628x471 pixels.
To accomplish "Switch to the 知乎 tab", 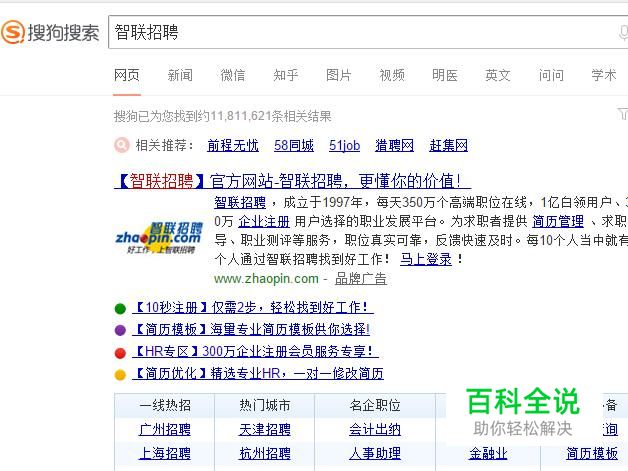I will [286, 75].
